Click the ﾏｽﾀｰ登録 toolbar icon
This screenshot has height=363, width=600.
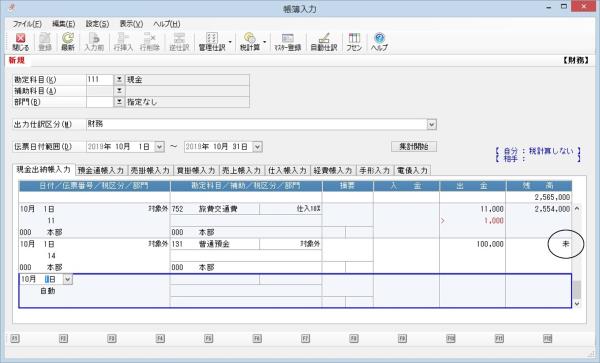click(287, 42)
